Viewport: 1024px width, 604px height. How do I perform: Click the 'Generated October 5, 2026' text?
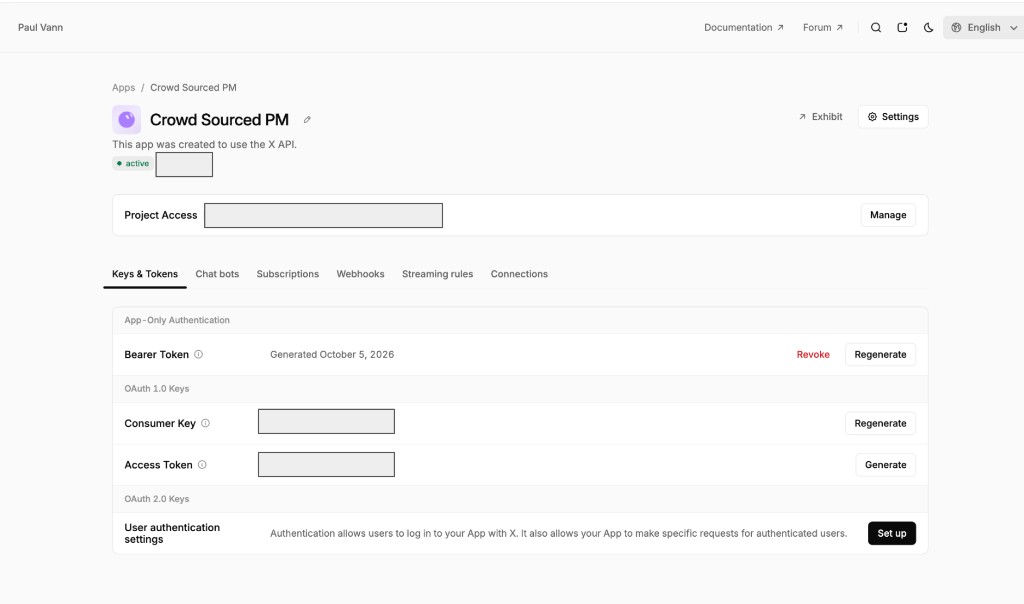click(332, 355)
